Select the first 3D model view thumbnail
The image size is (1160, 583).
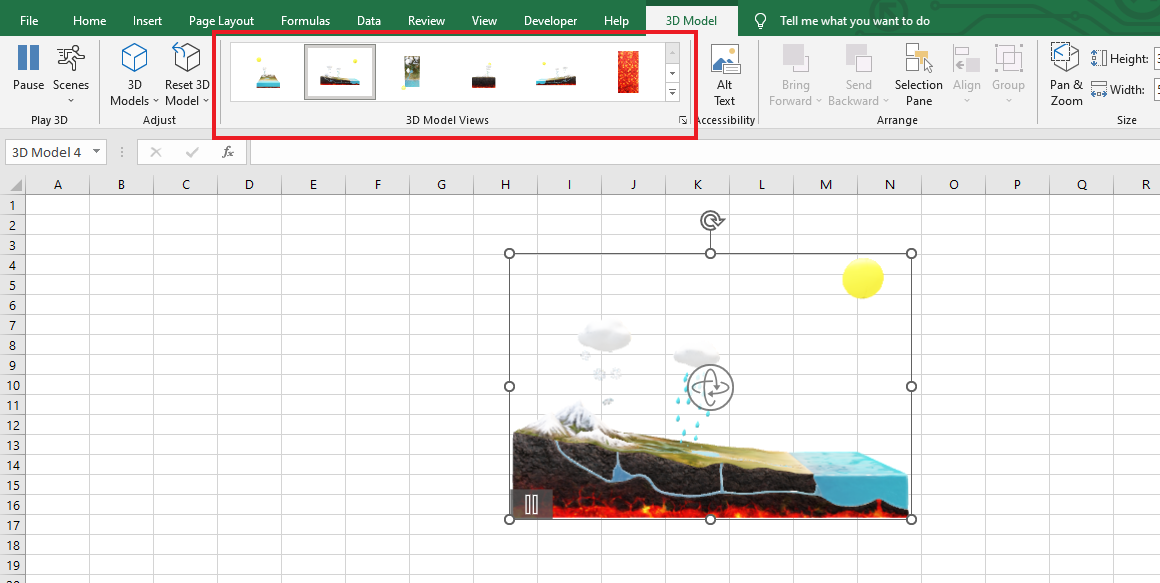(x=267, y=71)
